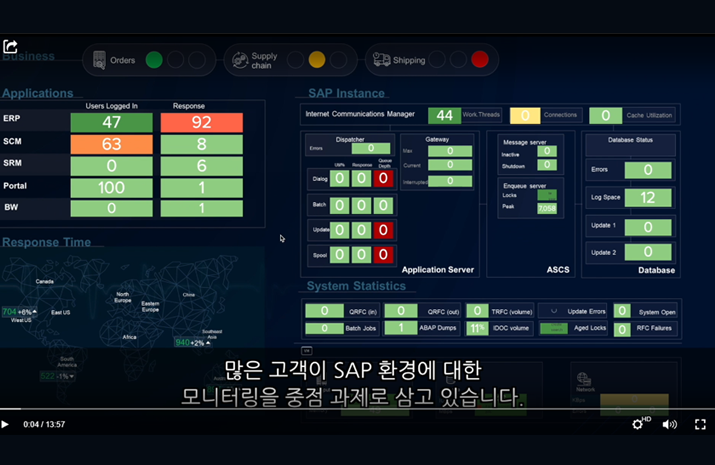Select ERP users logged in value 47
The image size is (715, 465).
[112, 122]
